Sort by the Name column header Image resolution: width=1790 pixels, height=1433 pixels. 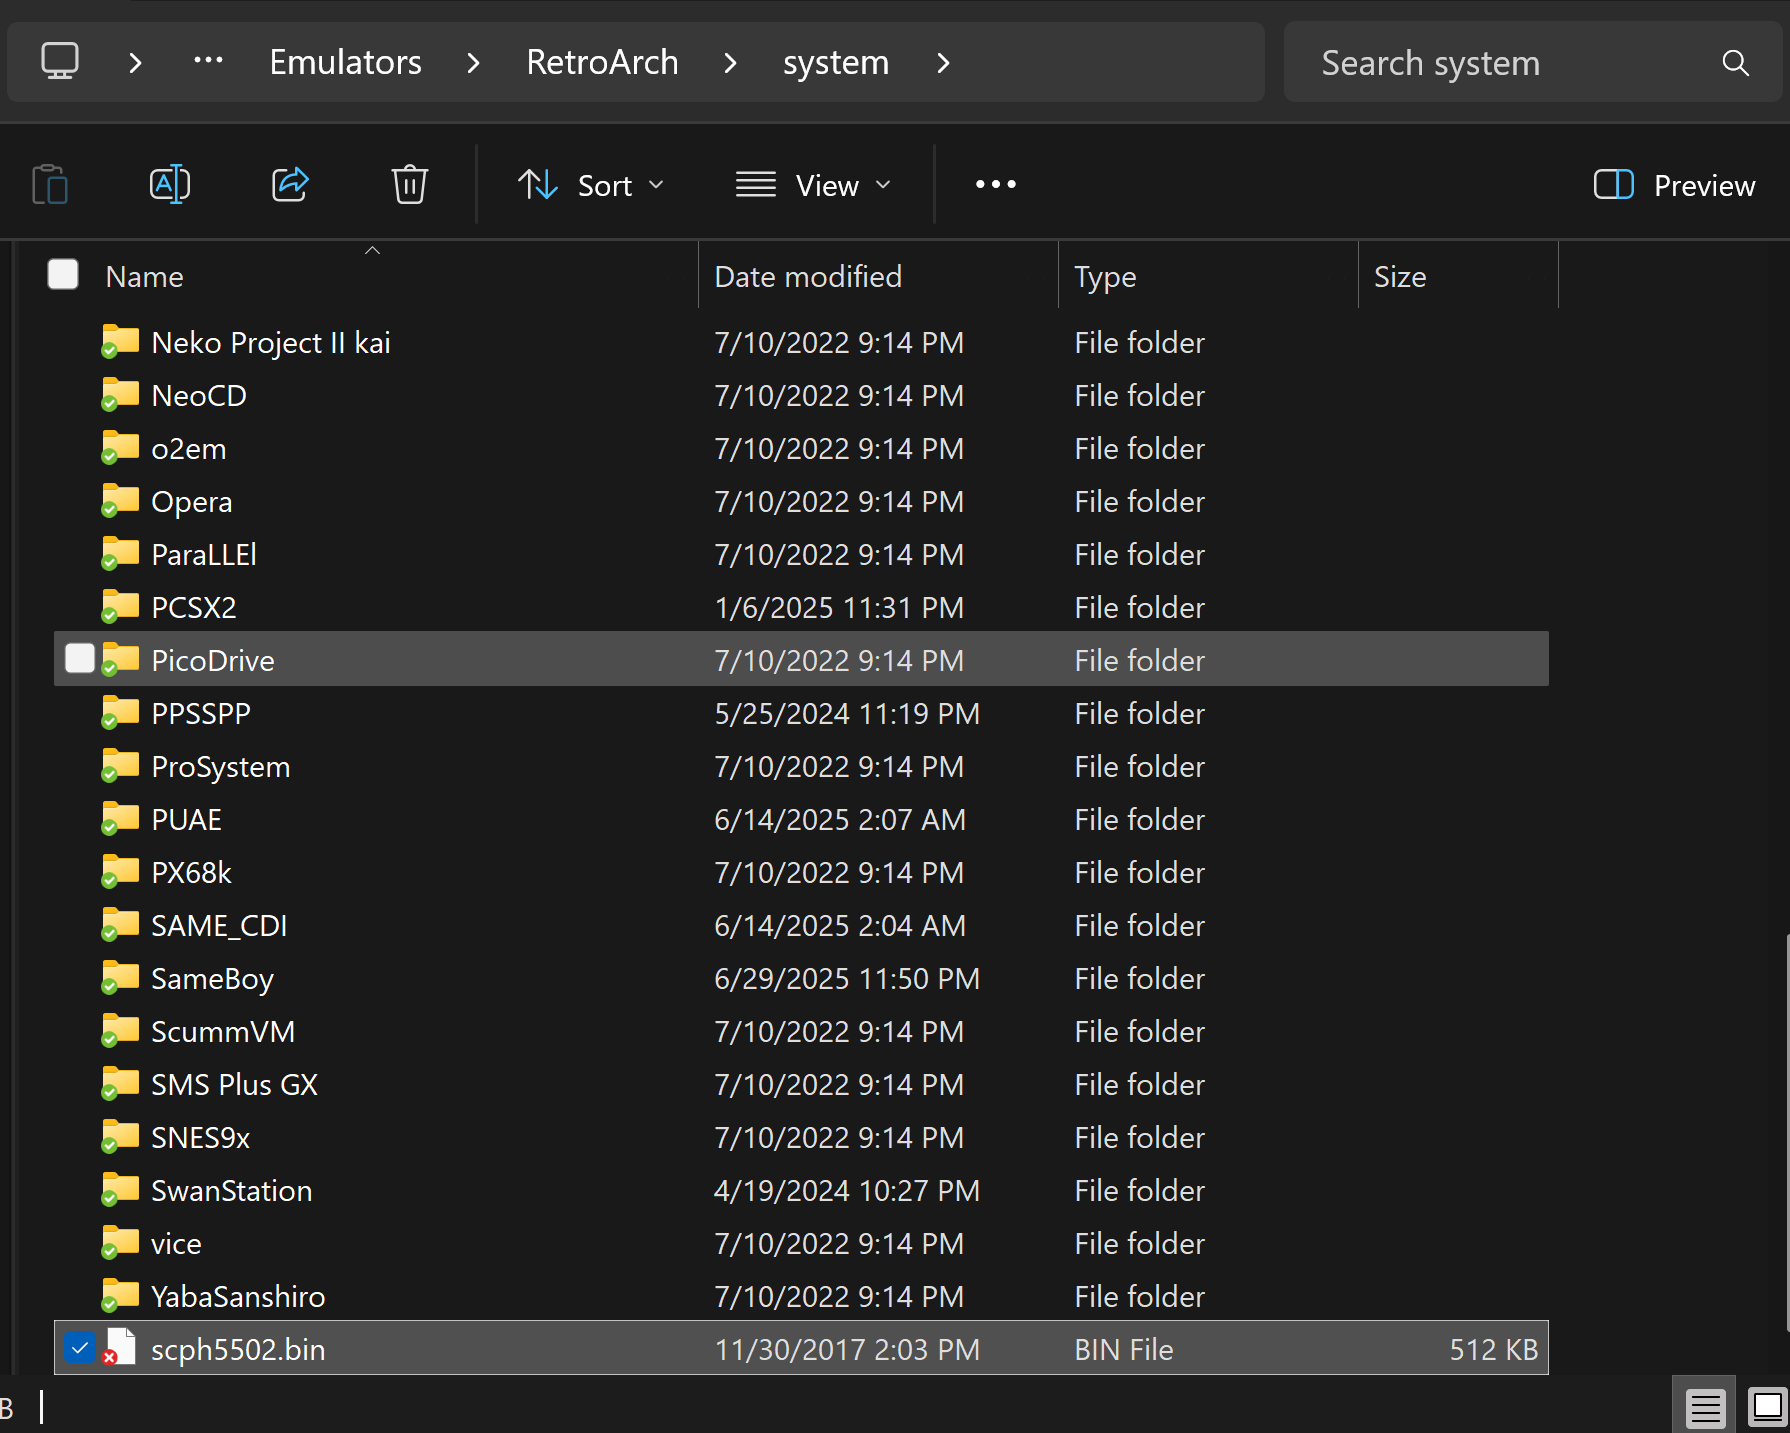click(x=145, y=277)
